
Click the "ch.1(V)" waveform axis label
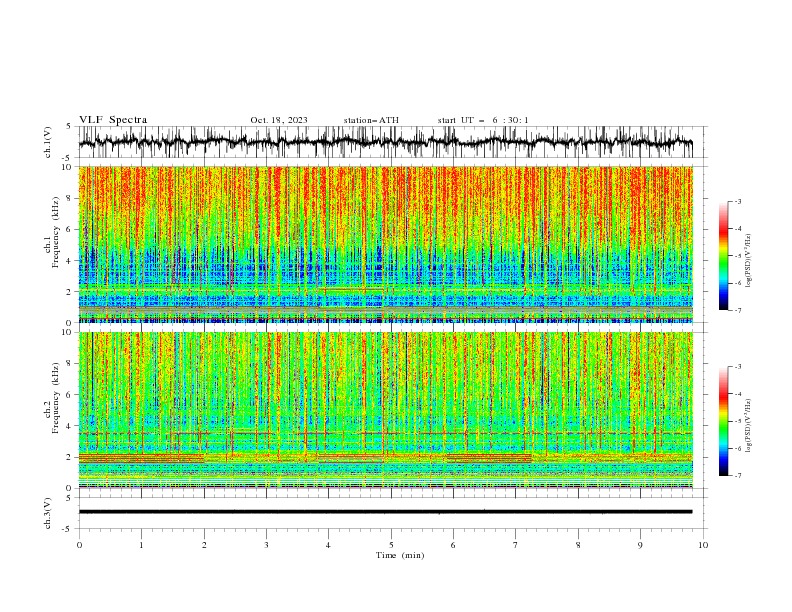(x=48, y=142)
